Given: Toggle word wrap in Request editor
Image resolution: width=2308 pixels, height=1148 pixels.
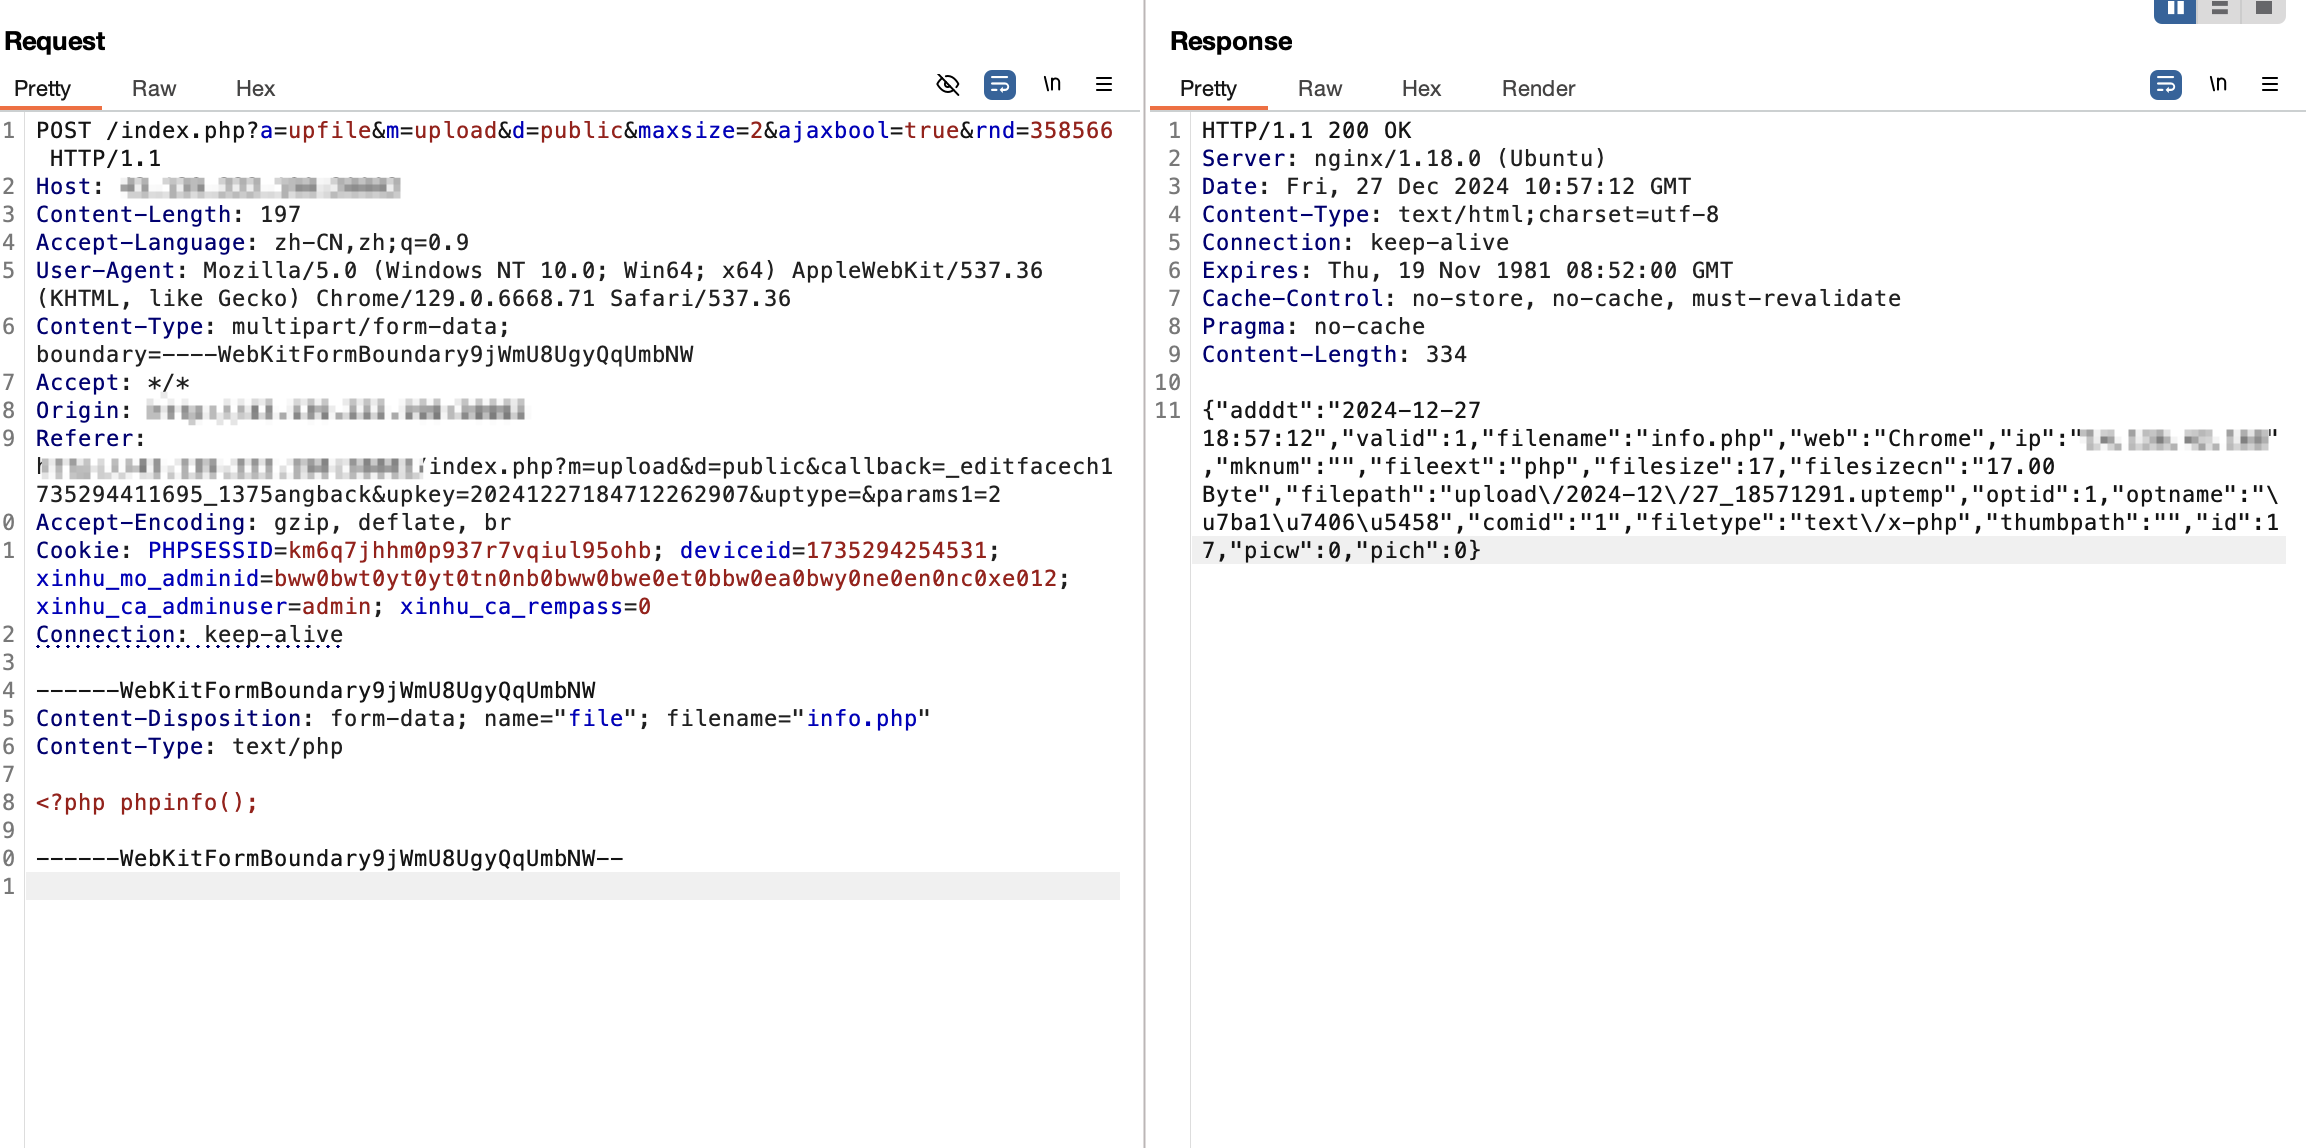Looking at the screenshot, I should click(999, 85).
